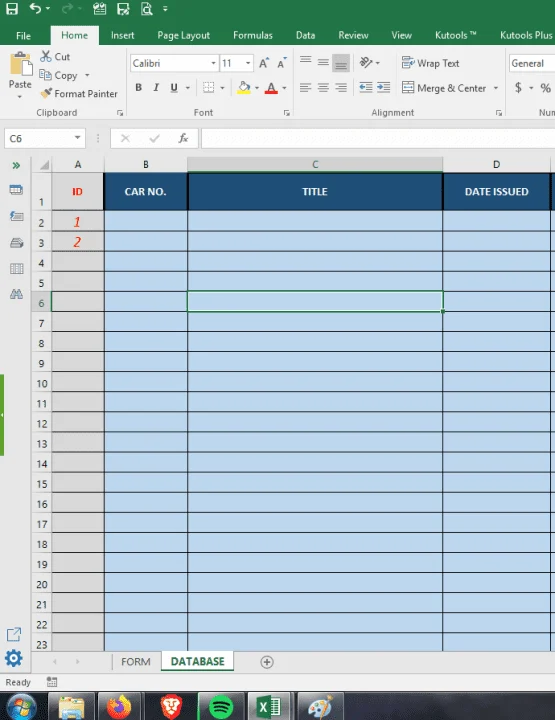Expand navigation pane double chevron
Screen dimensions: 555x720
pyautogui.click(x=16, y=165)
